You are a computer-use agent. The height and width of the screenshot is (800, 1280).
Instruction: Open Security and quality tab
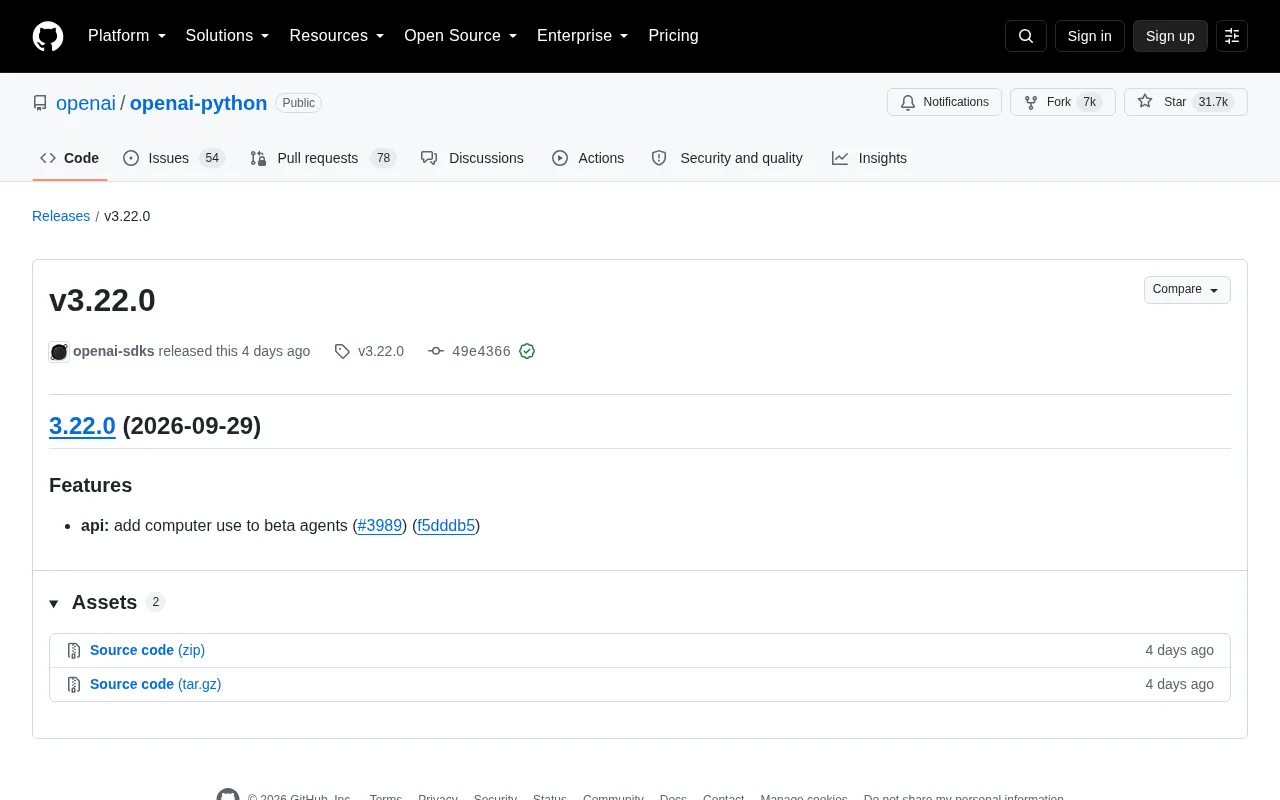727,158
